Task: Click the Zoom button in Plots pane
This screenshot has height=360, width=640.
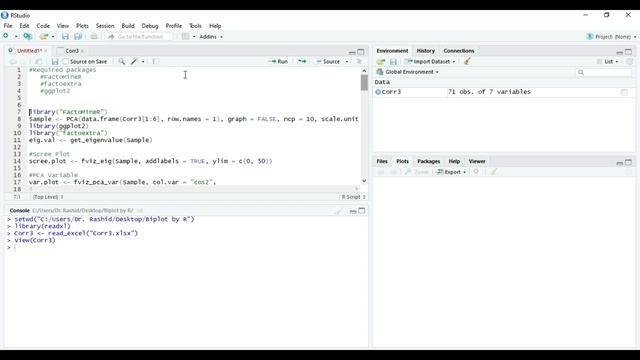Action: [417, 172]
